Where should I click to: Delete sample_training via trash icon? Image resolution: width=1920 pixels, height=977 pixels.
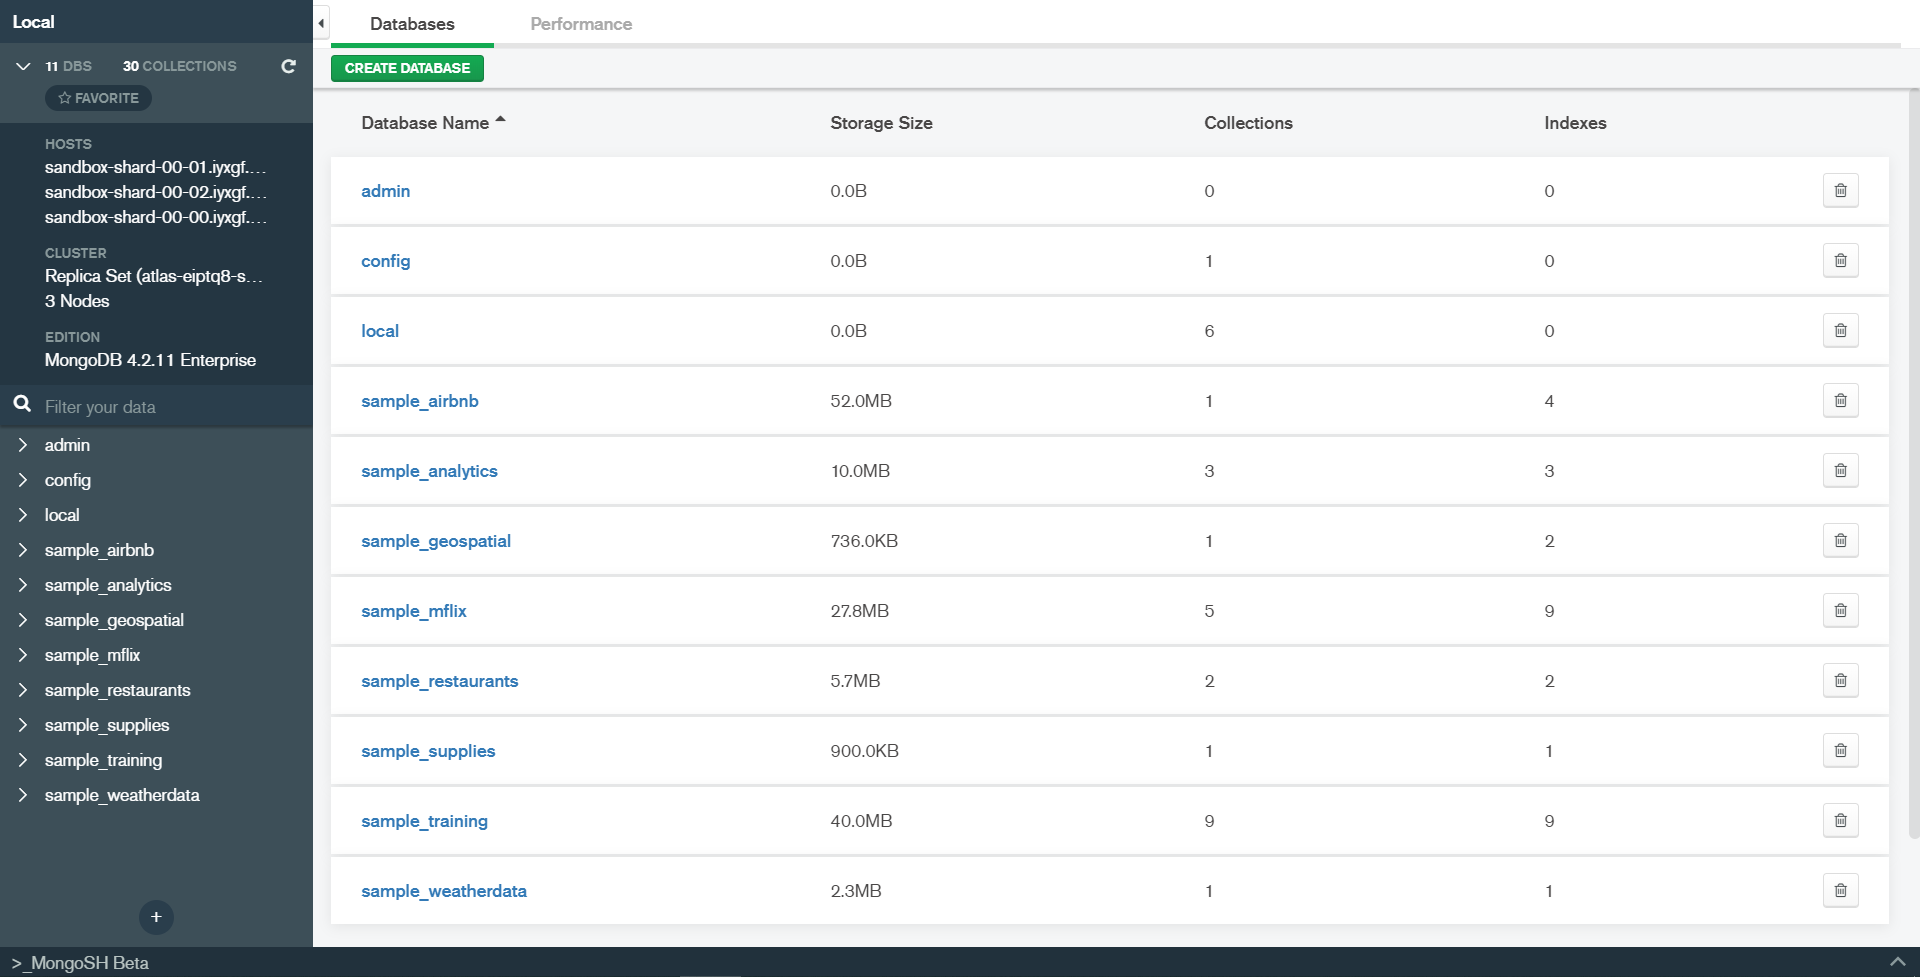(1840, 821)
